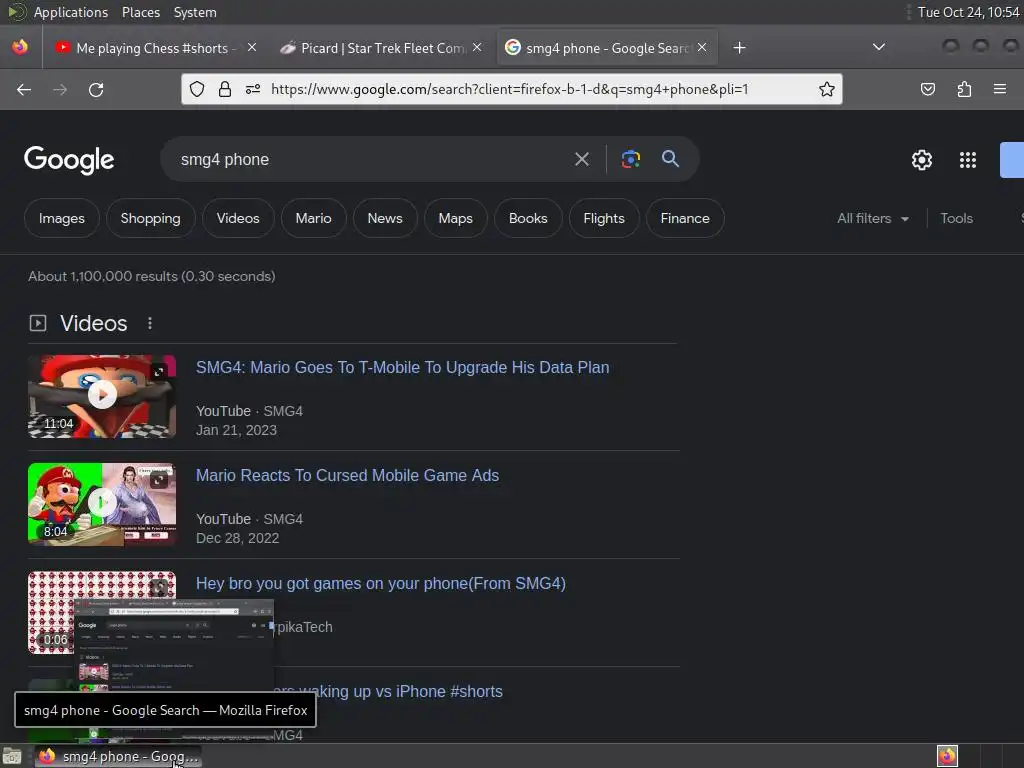The image size is (1024, 768).
Task: Filter results by Shopping
Action: (x=150, y=218)
